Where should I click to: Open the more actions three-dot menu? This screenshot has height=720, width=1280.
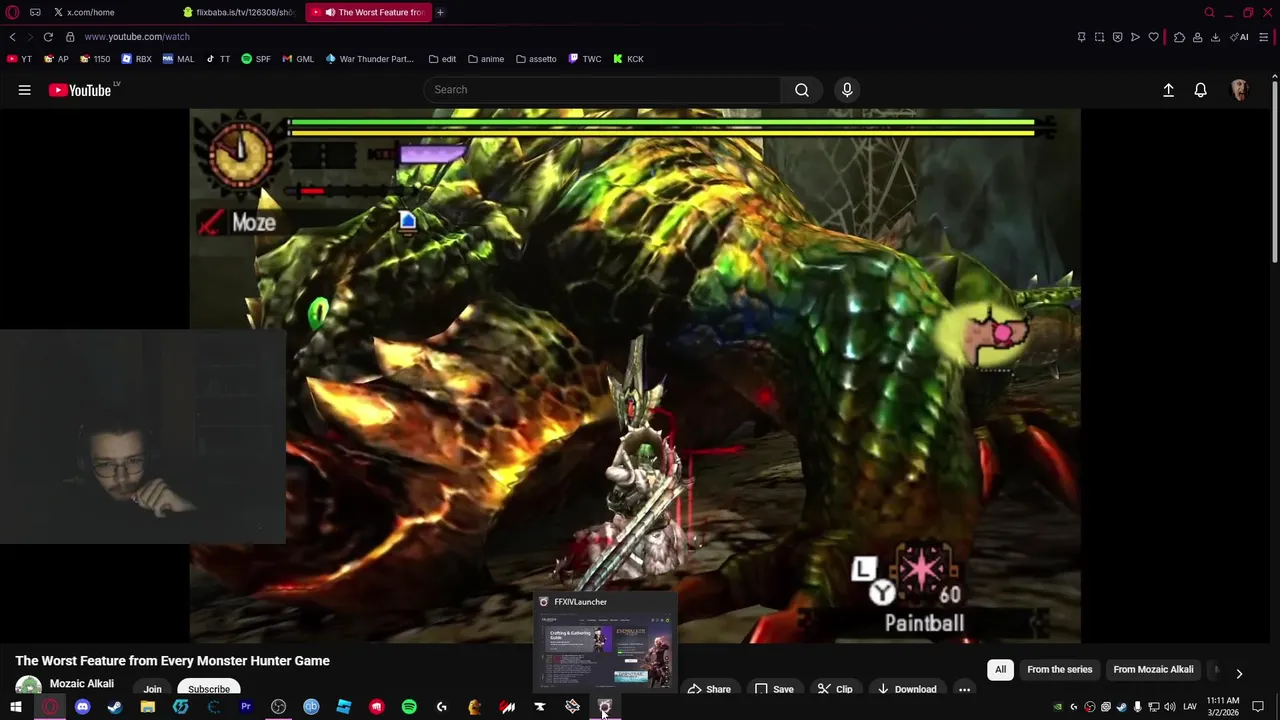(964, 689)
